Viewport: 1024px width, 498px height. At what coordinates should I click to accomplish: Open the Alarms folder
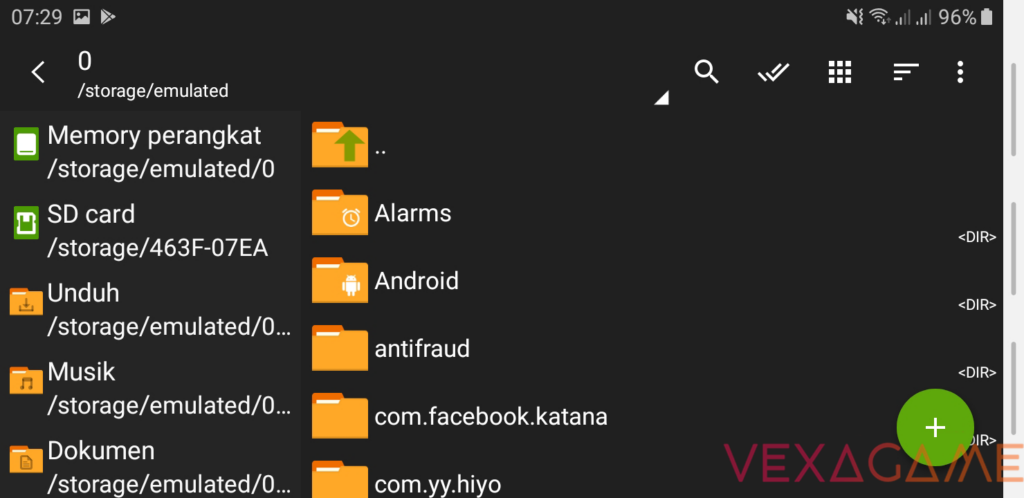coord(413,213)
